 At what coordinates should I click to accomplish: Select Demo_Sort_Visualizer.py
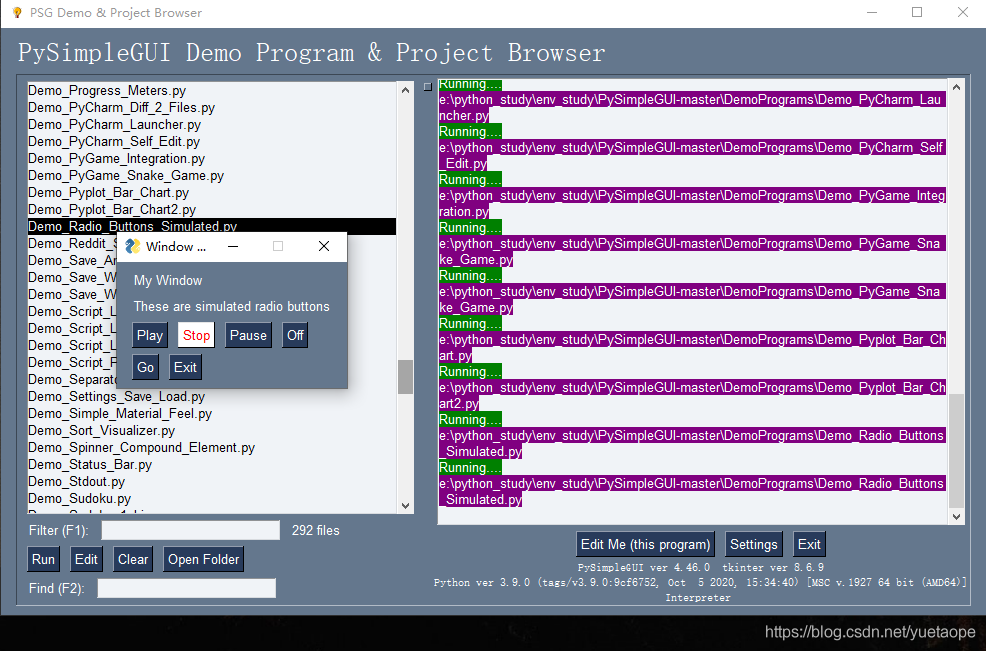212,431
